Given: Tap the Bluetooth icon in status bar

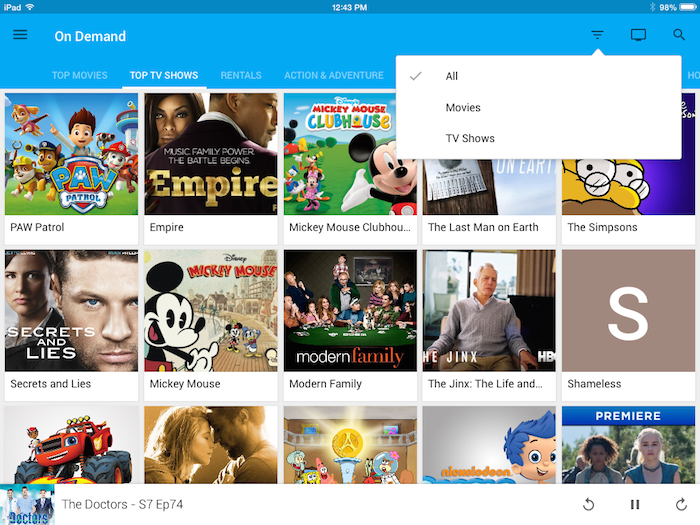Looking at the screenshot, I should point(652,7).
